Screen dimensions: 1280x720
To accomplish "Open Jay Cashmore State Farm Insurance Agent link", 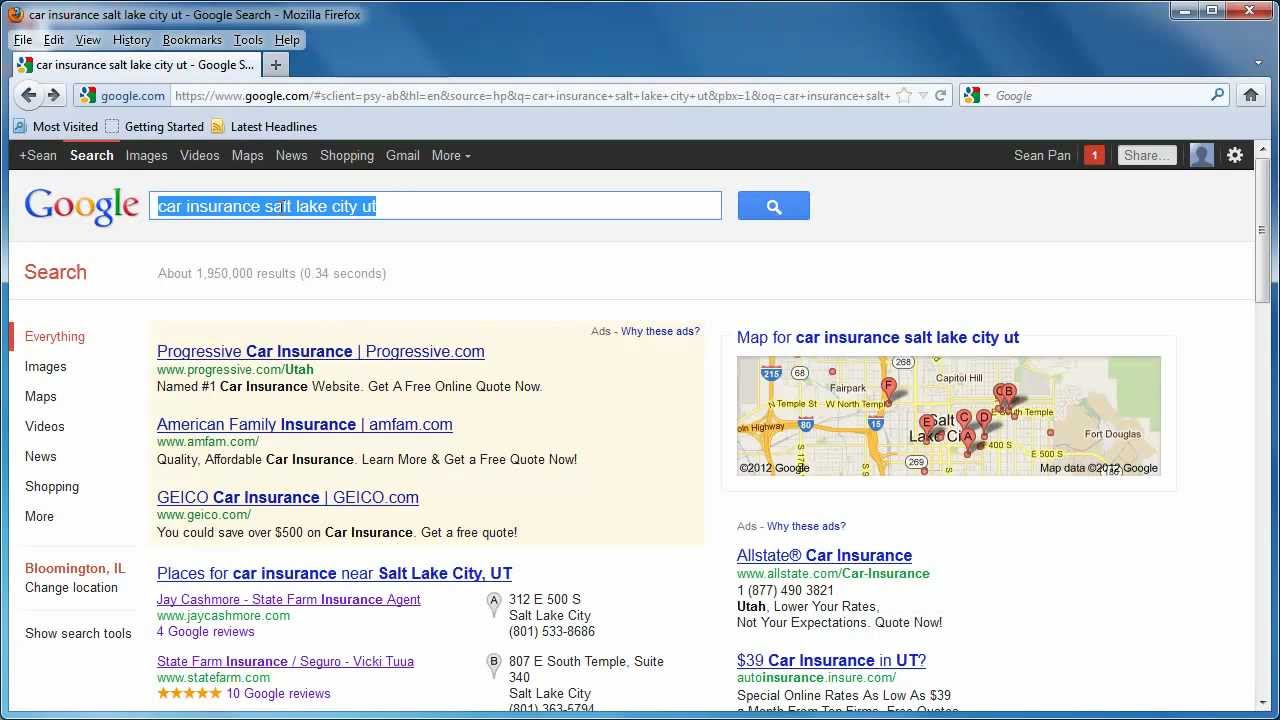I will pos(288,599).
